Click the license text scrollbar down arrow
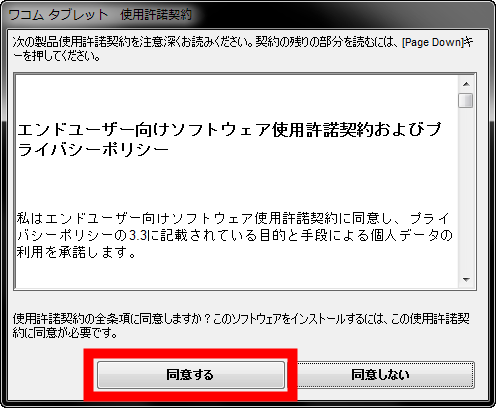Screen dimensions: 496x408 coord(466,280)
